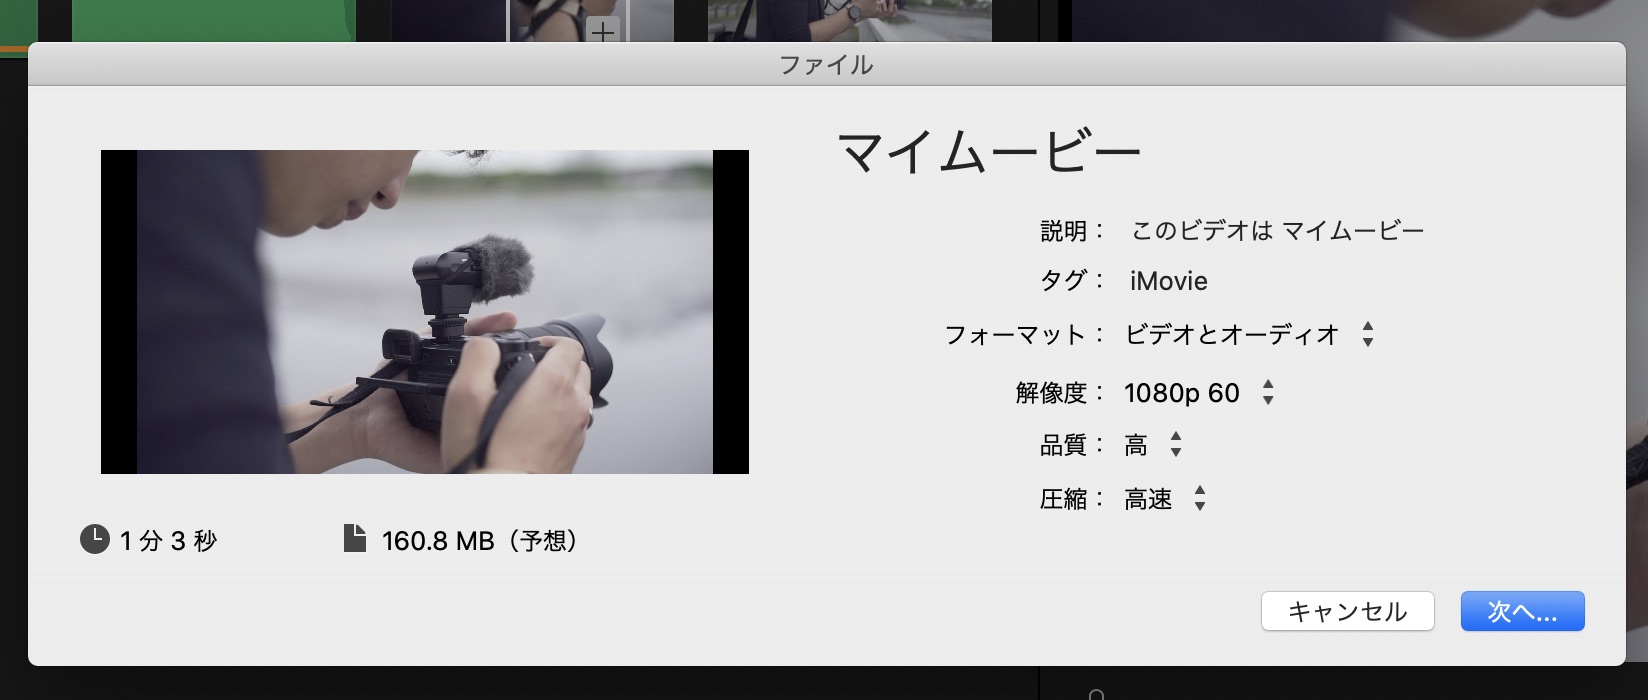
Task: Click the 160.8 MB（予想）size text
Action: tap(481, 541)
